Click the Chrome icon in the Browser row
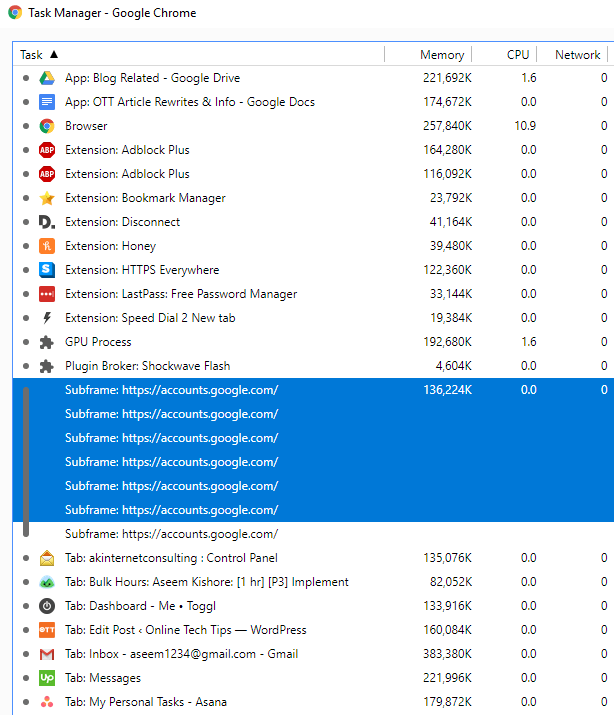This screenshot has height=715, width=614. click(46, 126)
